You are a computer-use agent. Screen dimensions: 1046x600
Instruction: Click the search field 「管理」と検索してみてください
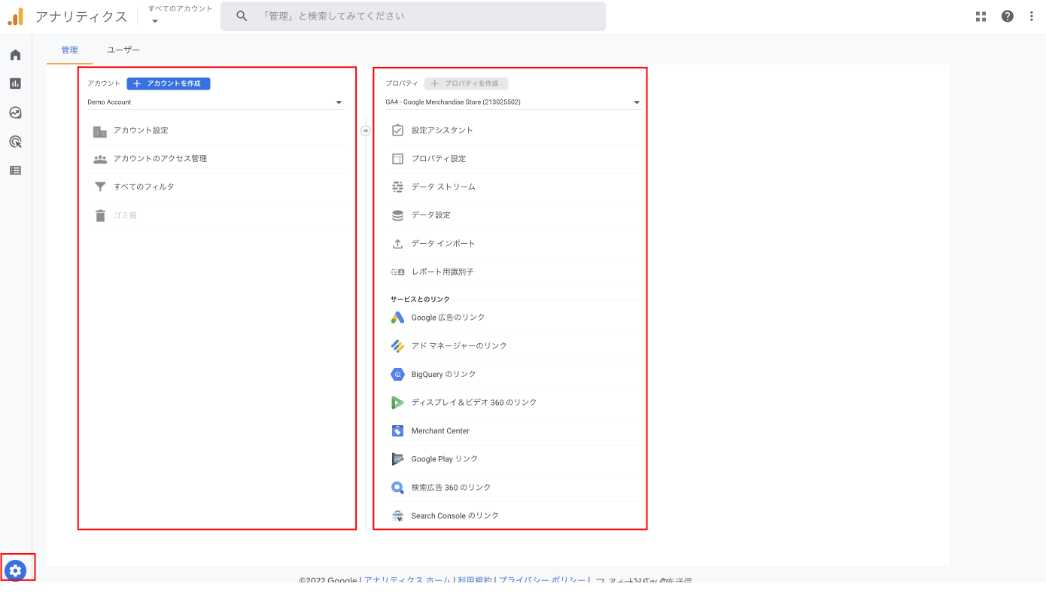point(413,16)
